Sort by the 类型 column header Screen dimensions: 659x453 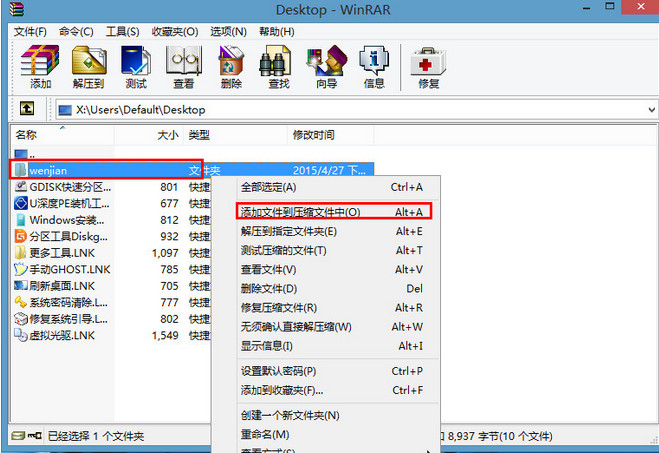coord(236,135)
